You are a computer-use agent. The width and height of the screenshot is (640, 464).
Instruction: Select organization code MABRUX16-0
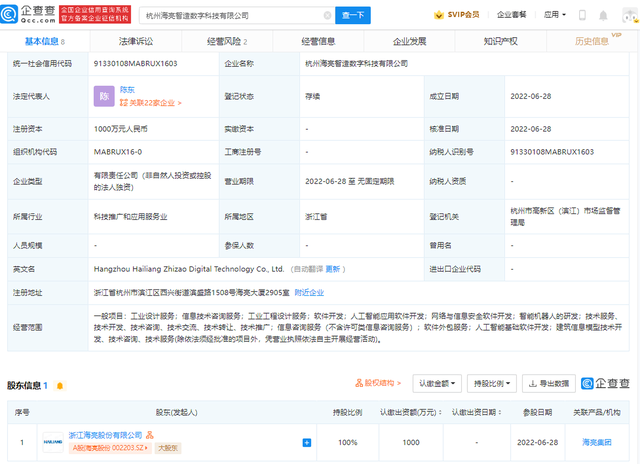click(118, 152)
